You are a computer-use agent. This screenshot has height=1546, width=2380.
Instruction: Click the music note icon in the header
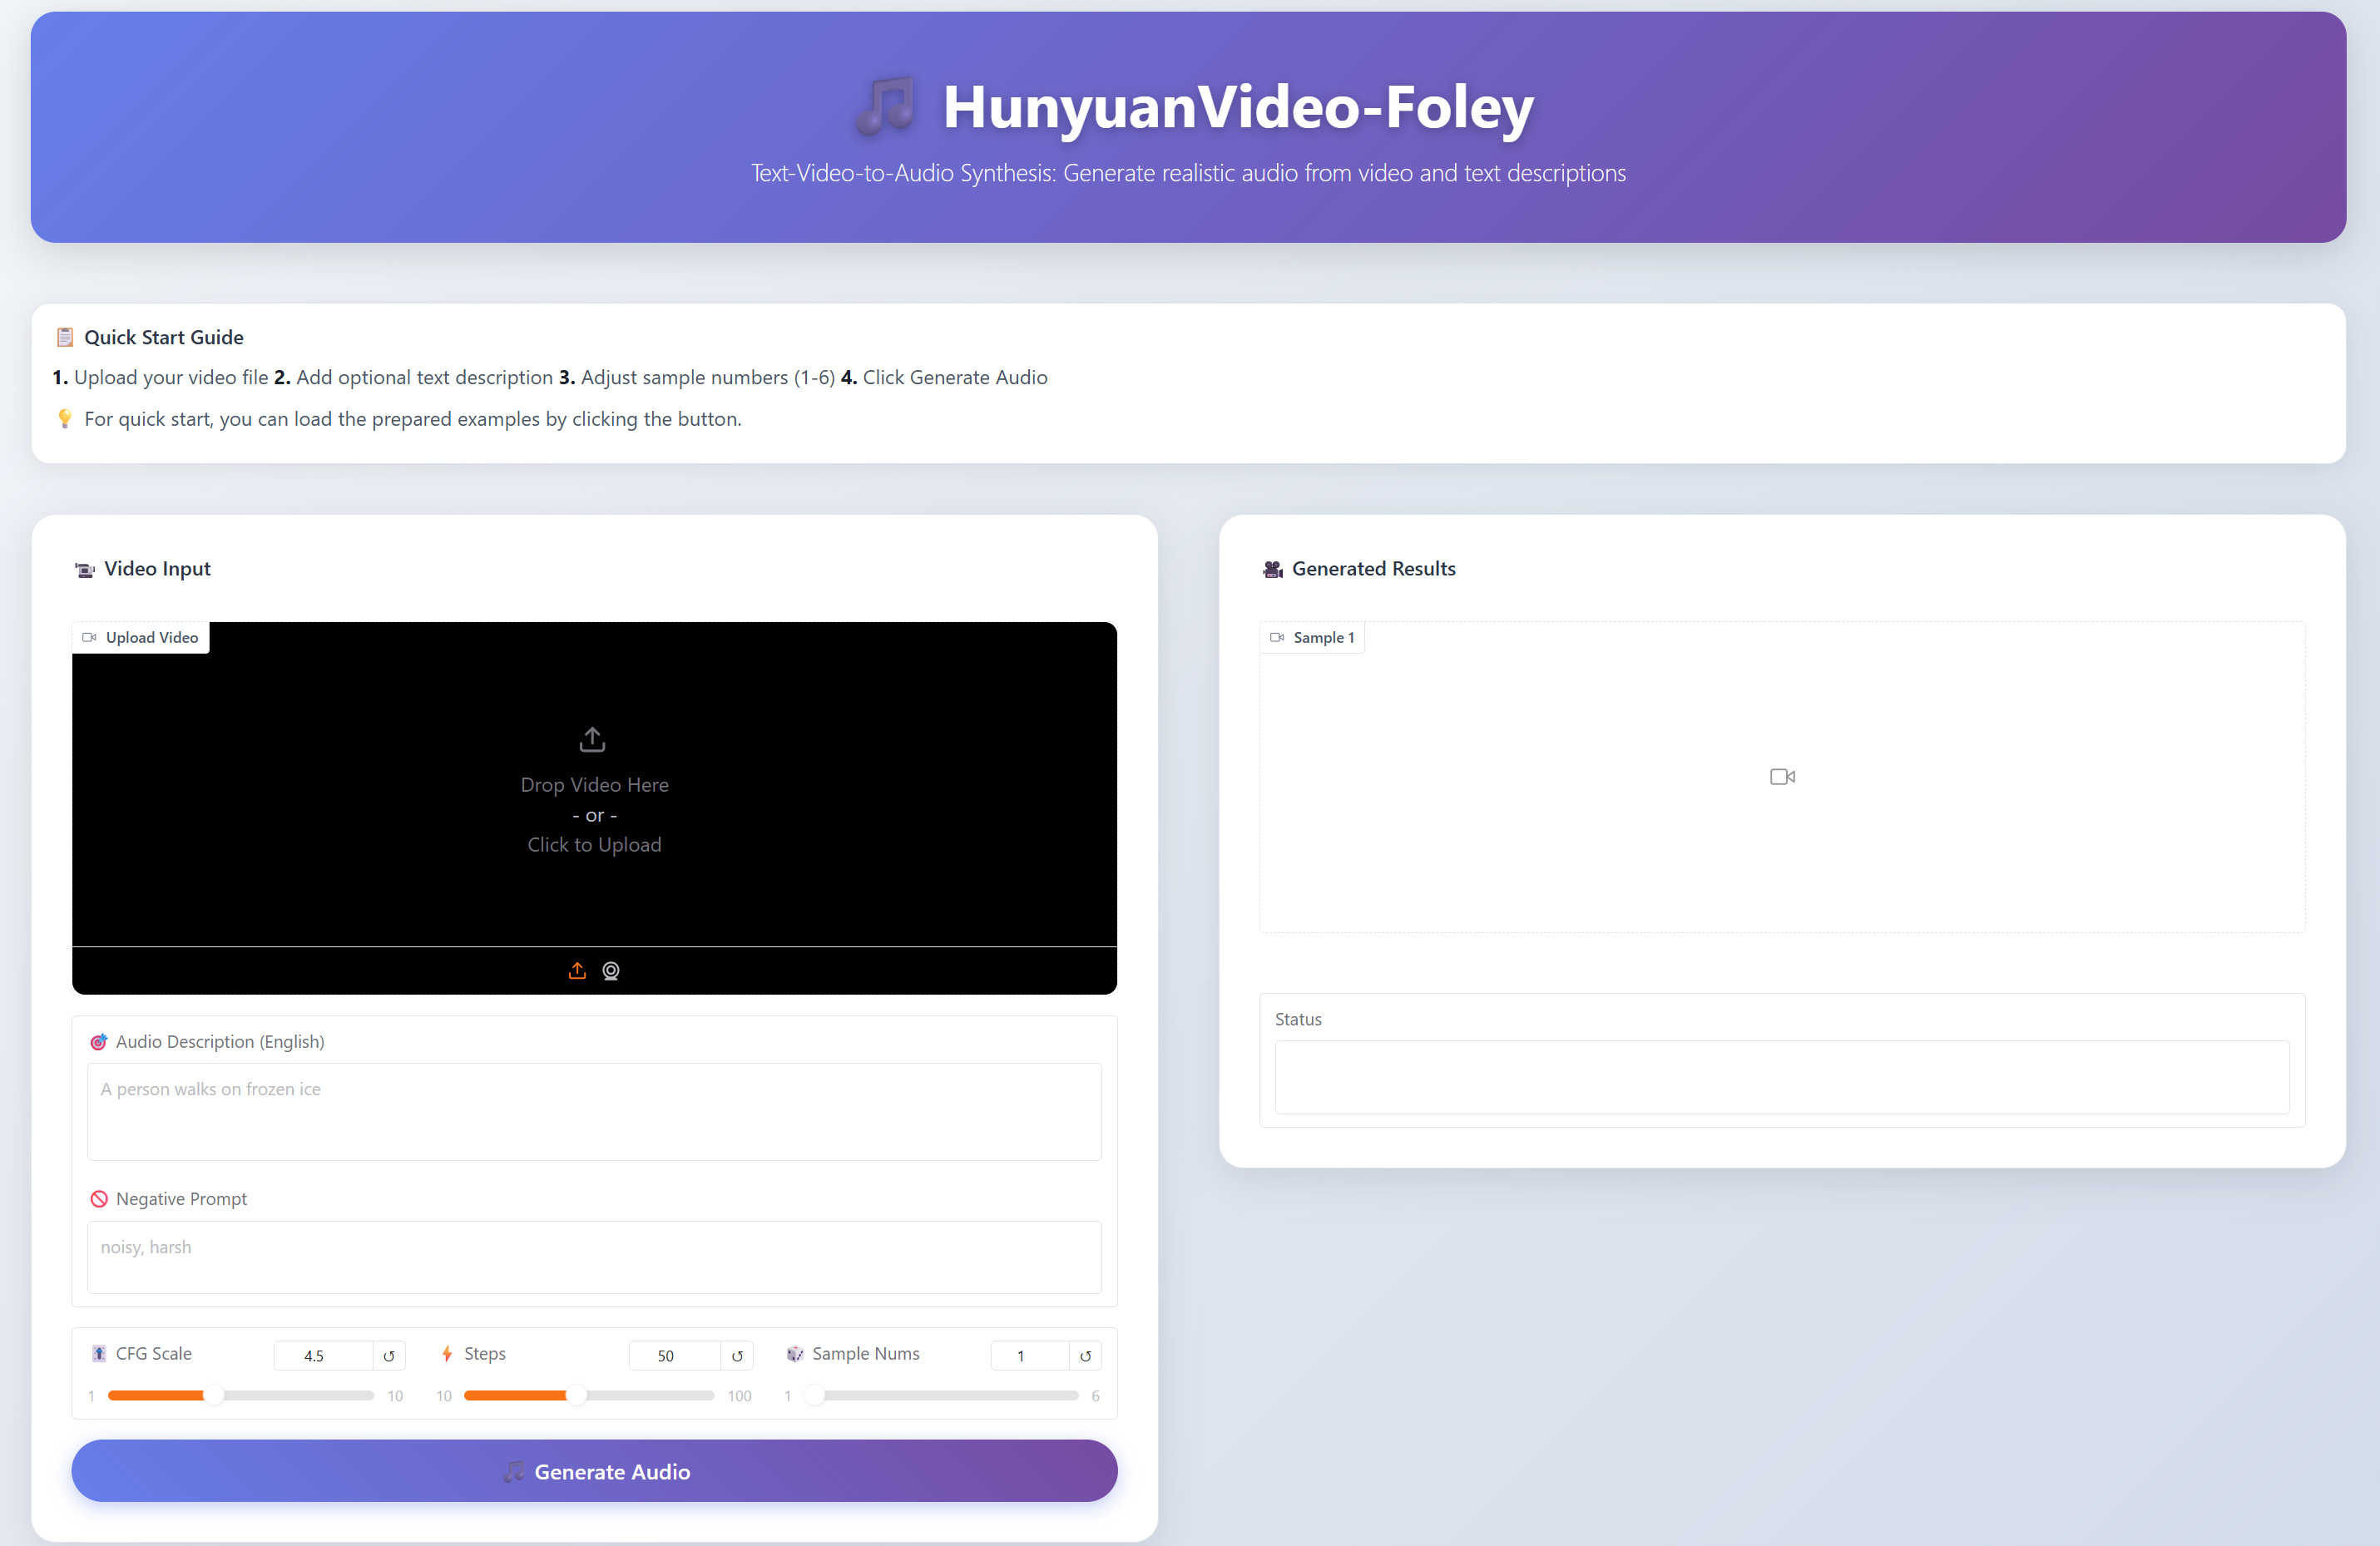pyautogui.click(x=886, y=106)
